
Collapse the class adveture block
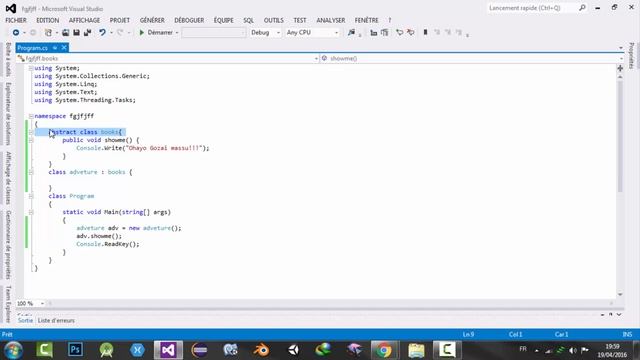(31, 172)
